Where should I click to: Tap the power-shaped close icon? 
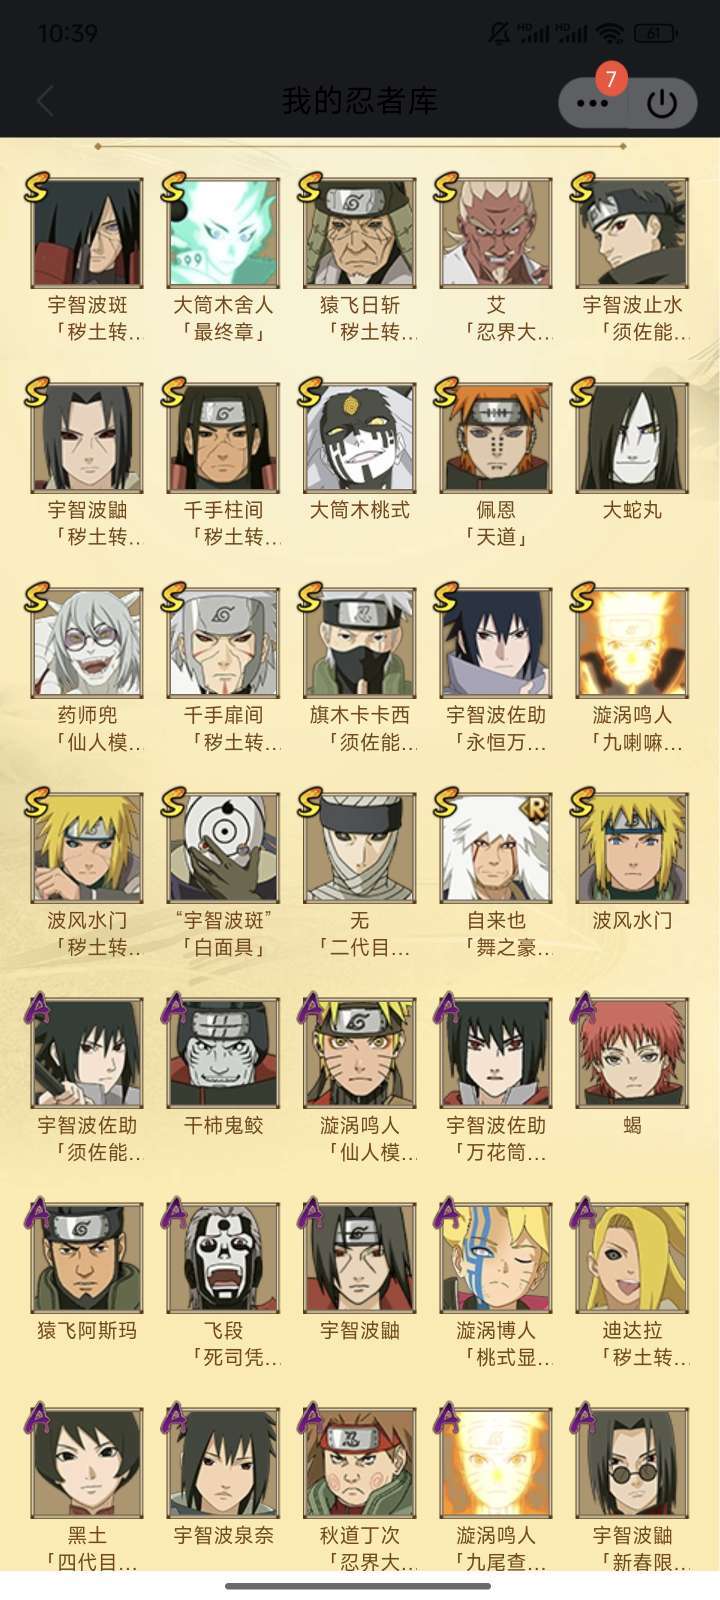coord(662,102)
